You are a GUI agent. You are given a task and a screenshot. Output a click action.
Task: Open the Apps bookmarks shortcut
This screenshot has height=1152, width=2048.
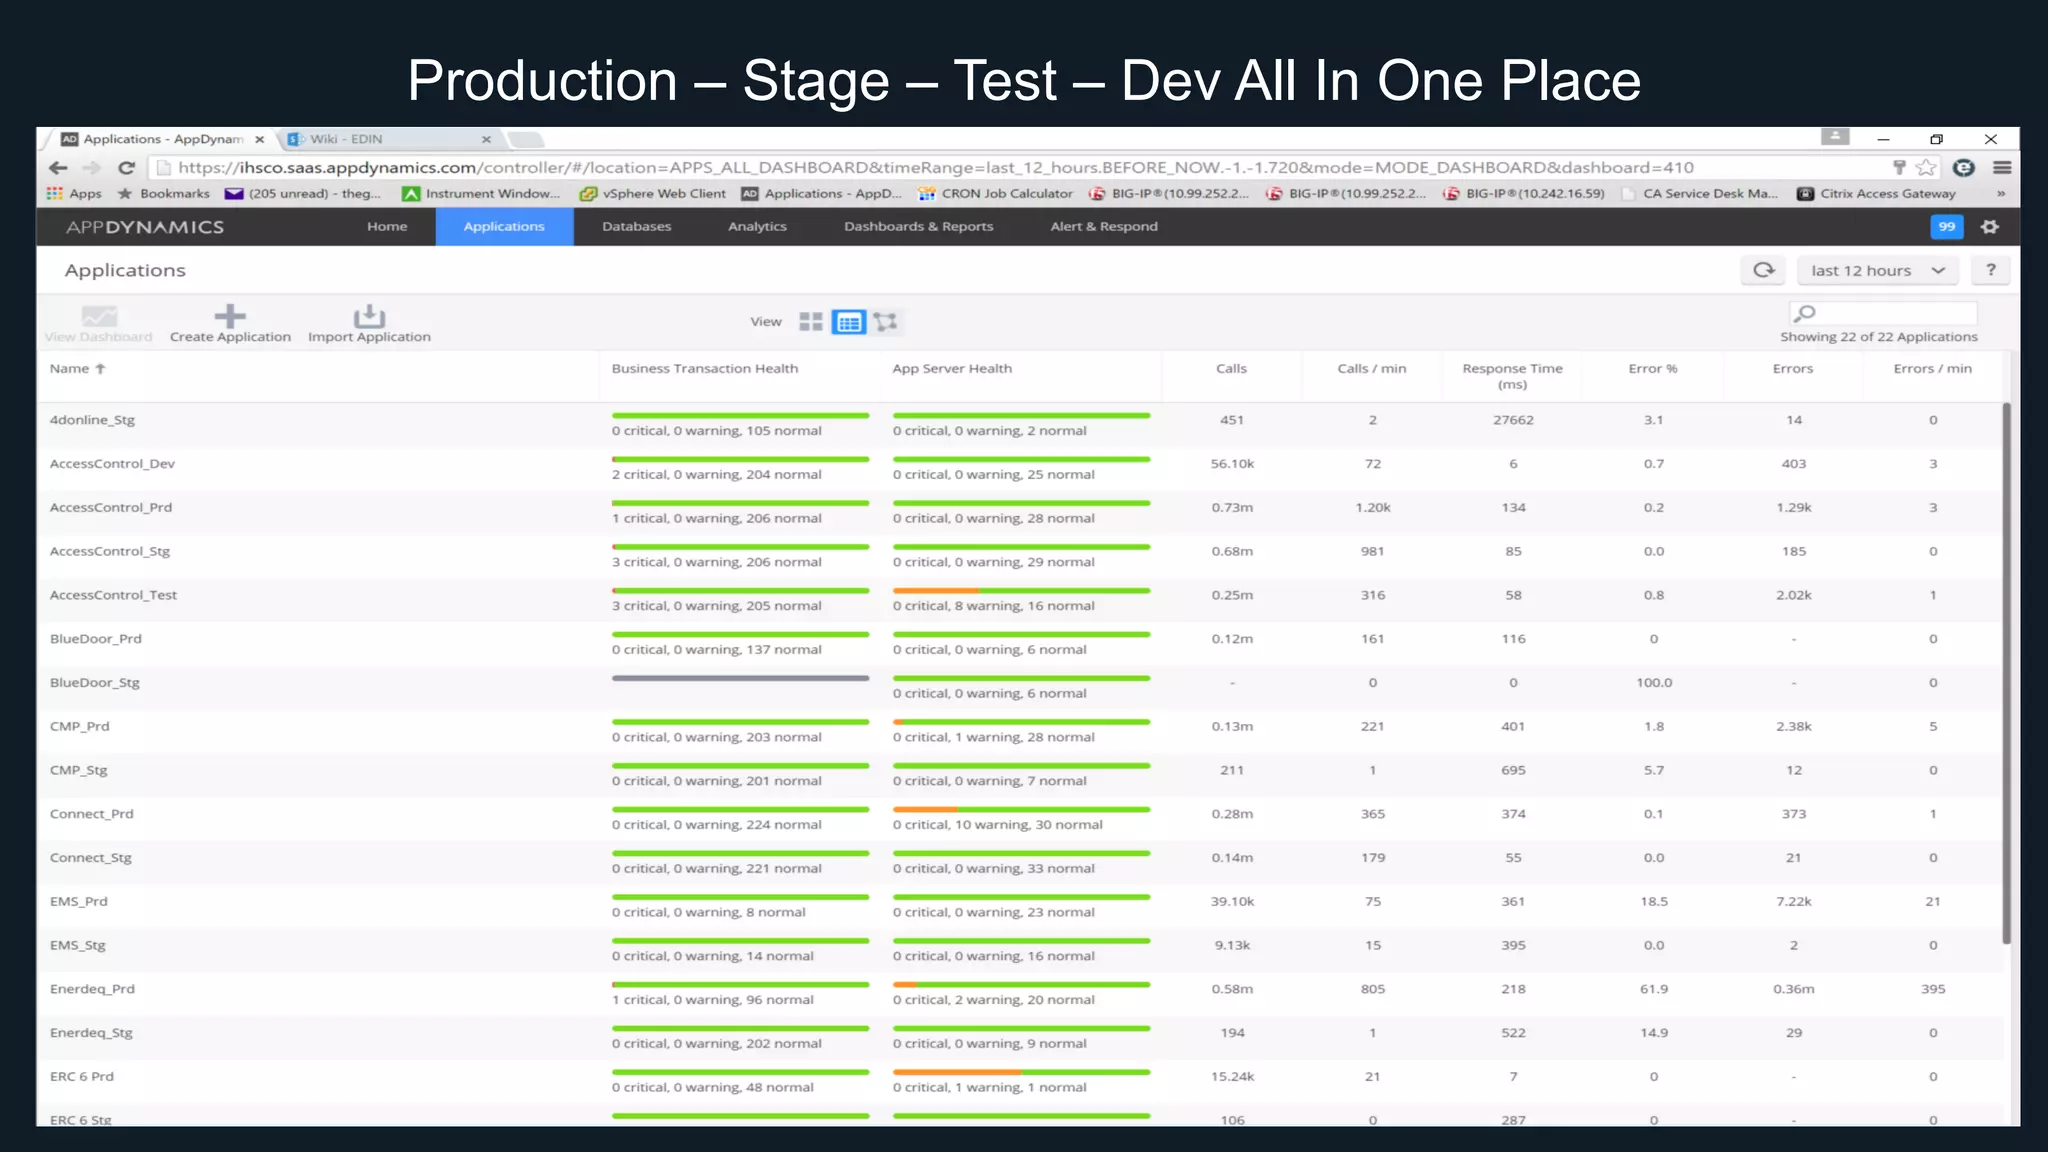coord(74,194)
